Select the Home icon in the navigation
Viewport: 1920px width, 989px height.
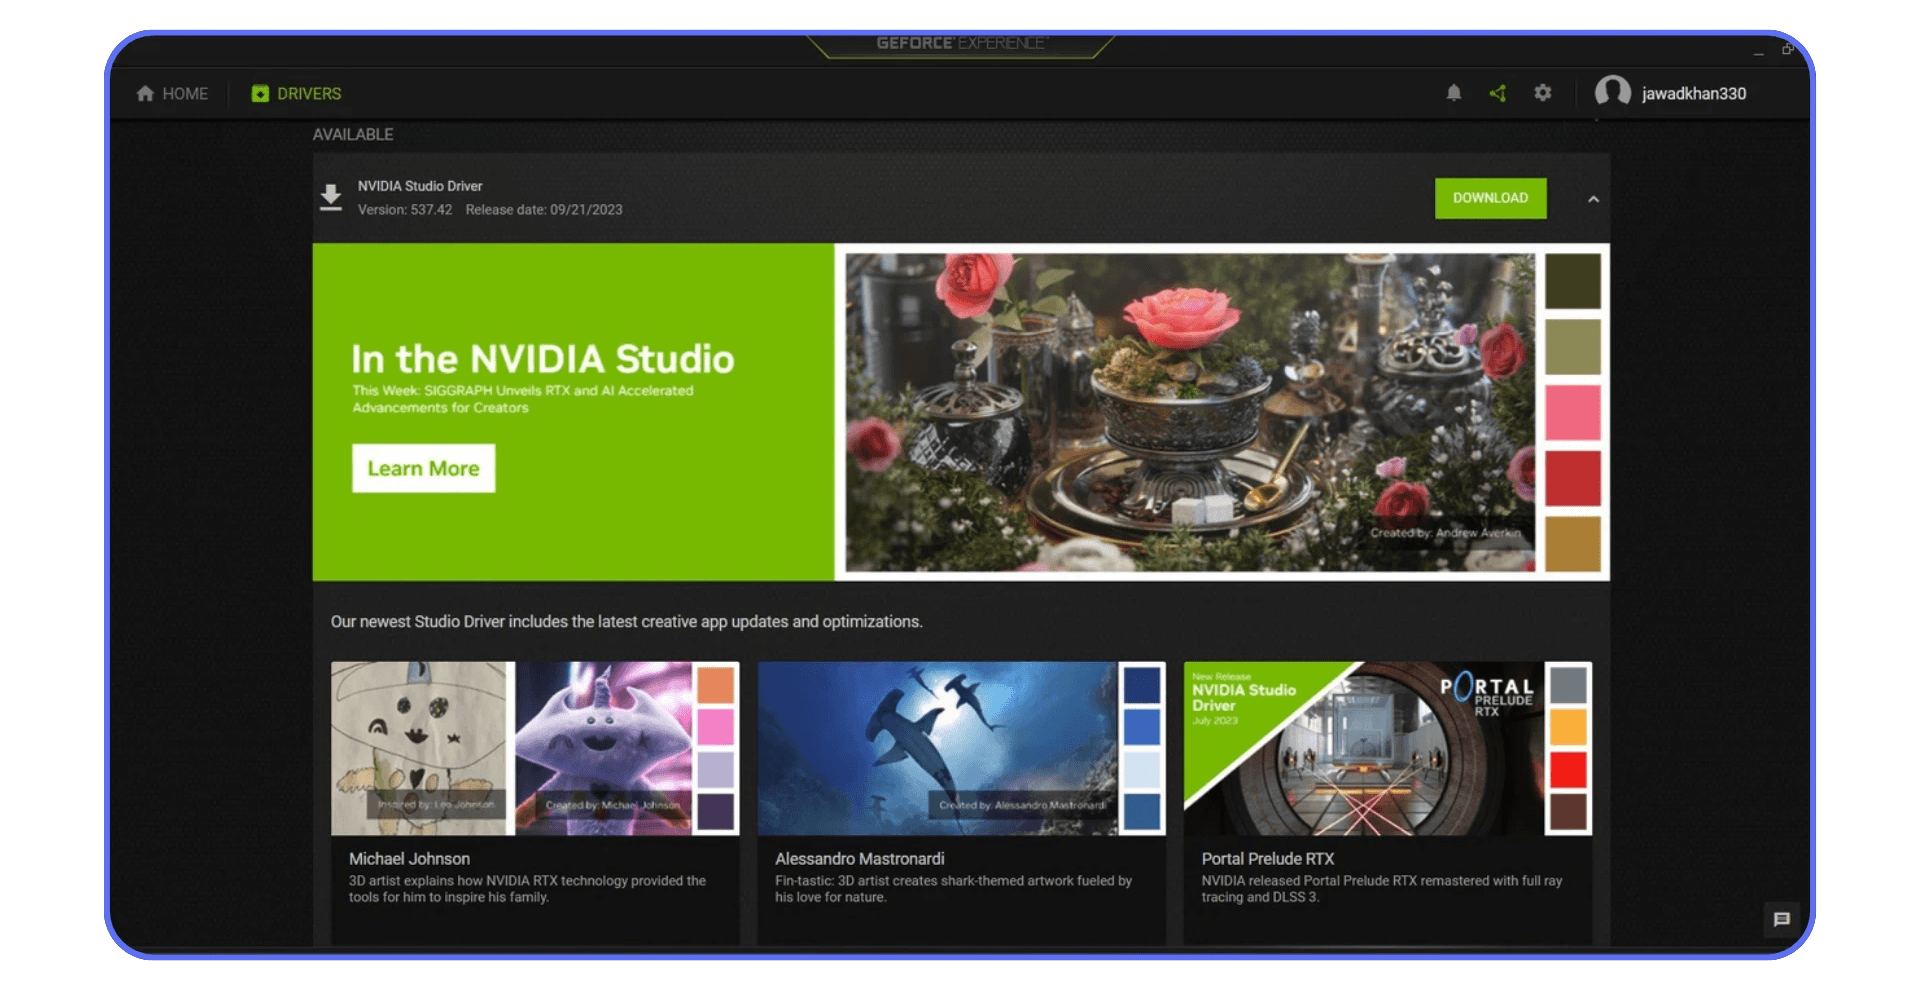coord(145,93)
